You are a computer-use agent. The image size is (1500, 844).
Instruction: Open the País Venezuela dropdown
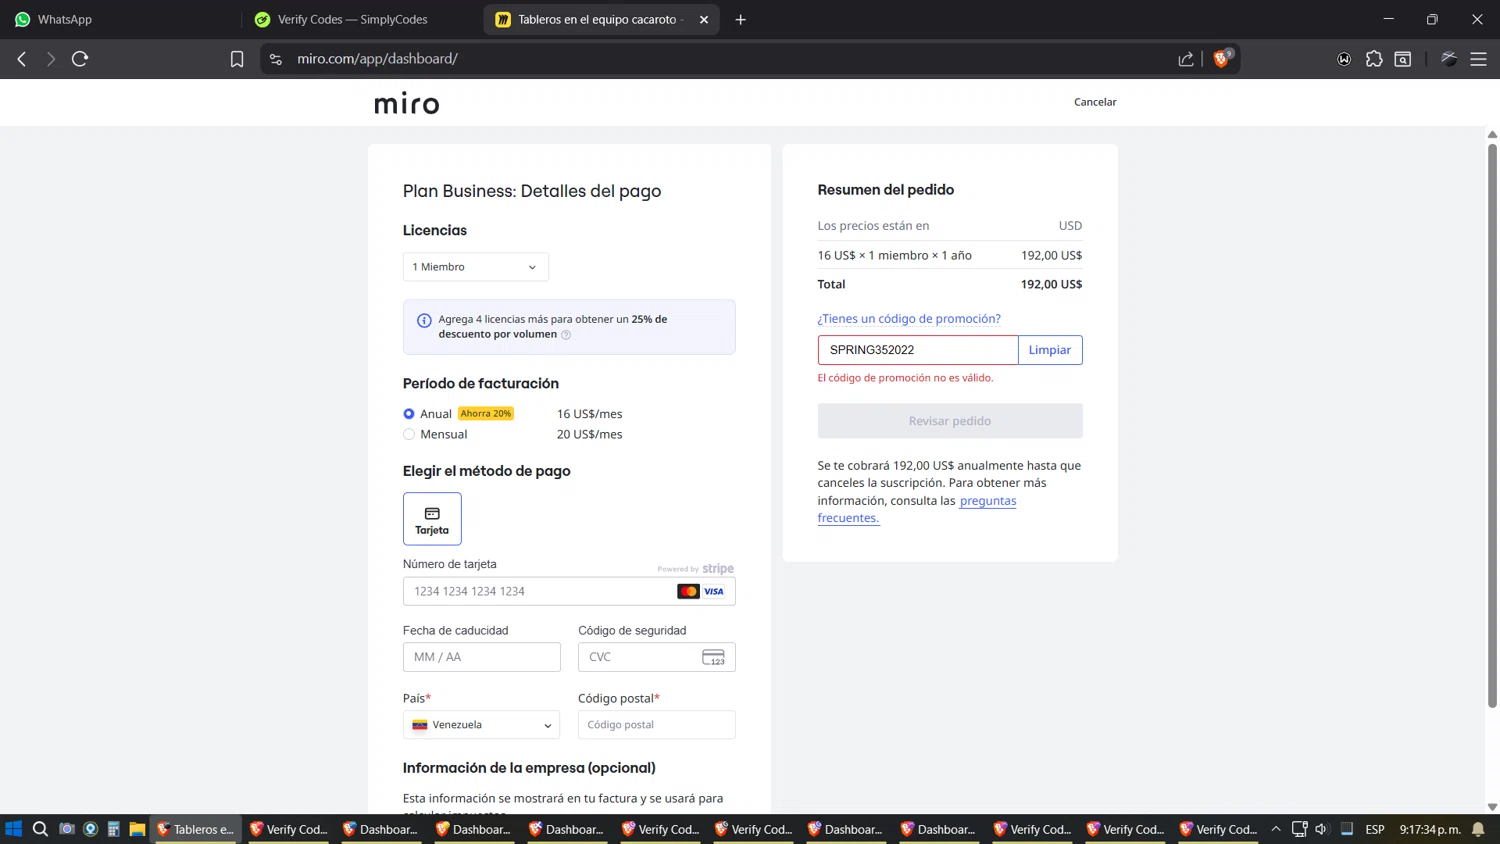tap(481, 725)
